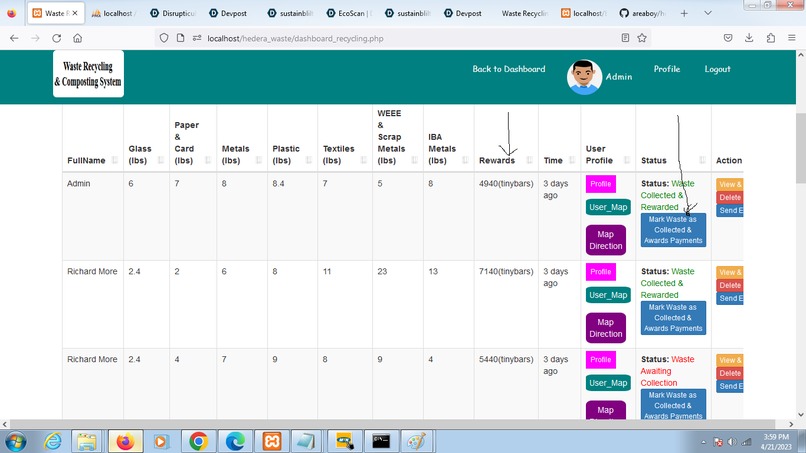This screenshot has height=453, width=806.
Task: Mark Admin waste collected and award payment
Action: [x=673, y=230]
